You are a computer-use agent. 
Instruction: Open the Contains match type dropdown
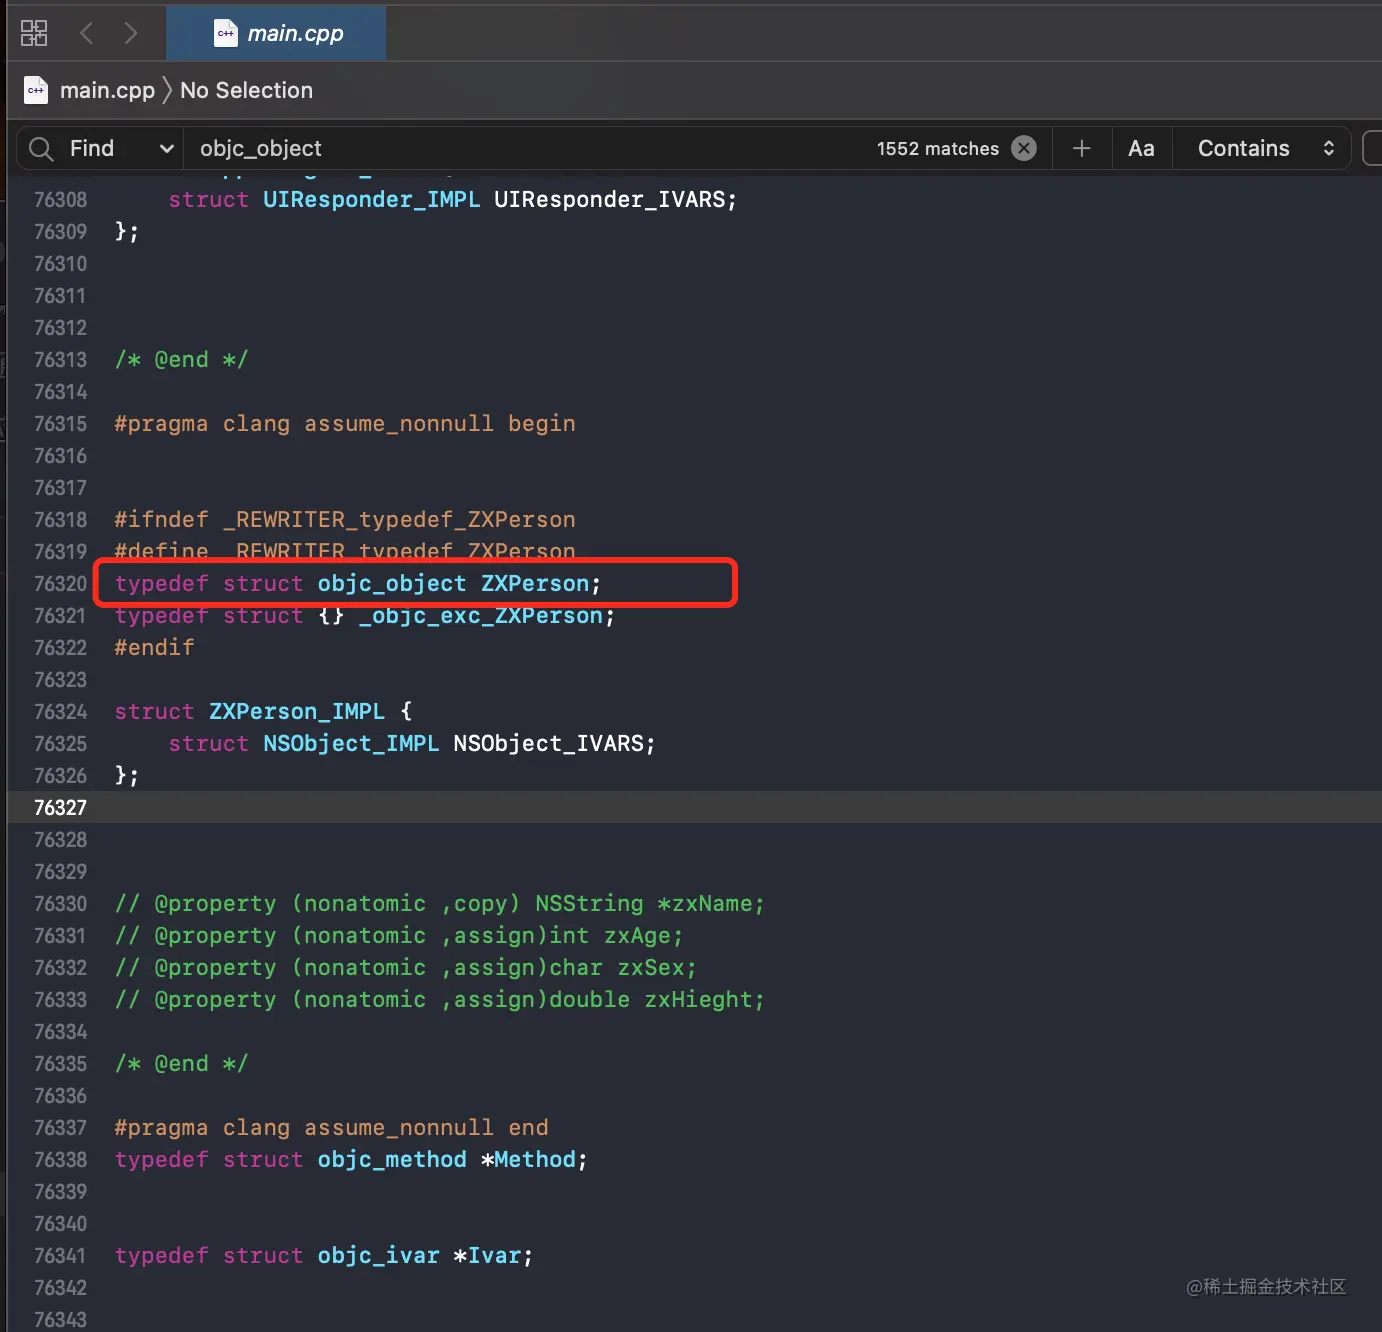(x=1265, y=148)
